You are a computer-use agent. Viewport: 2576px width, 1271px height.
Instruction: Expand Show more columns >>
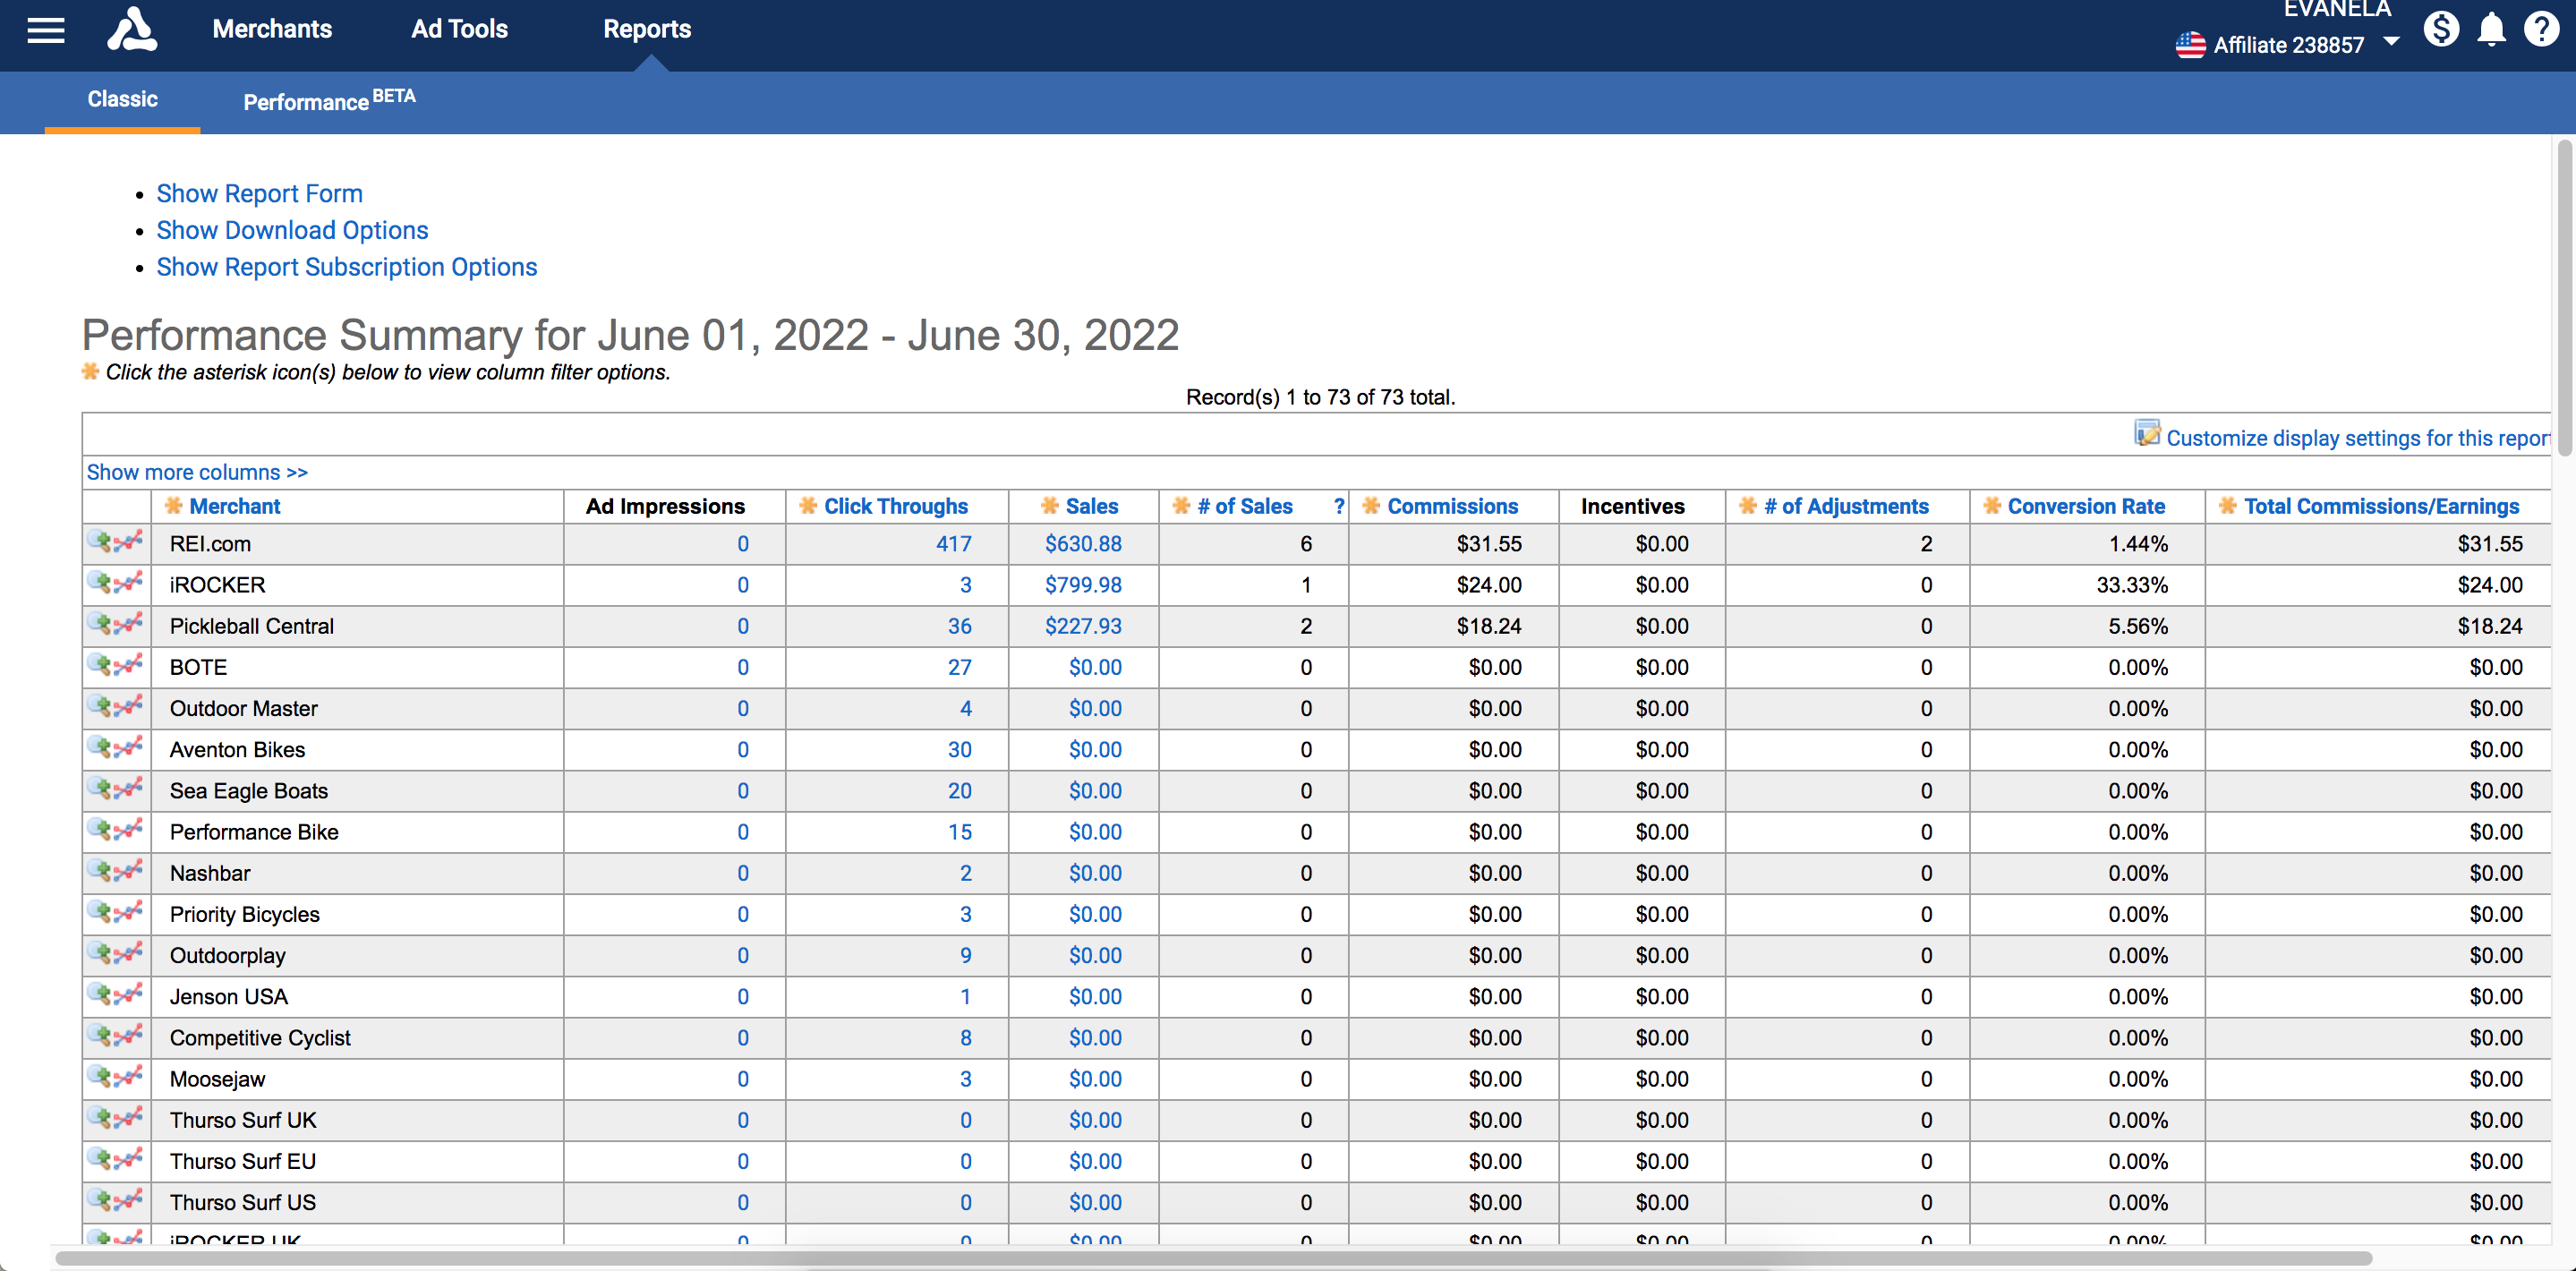(x=197, y=472)
